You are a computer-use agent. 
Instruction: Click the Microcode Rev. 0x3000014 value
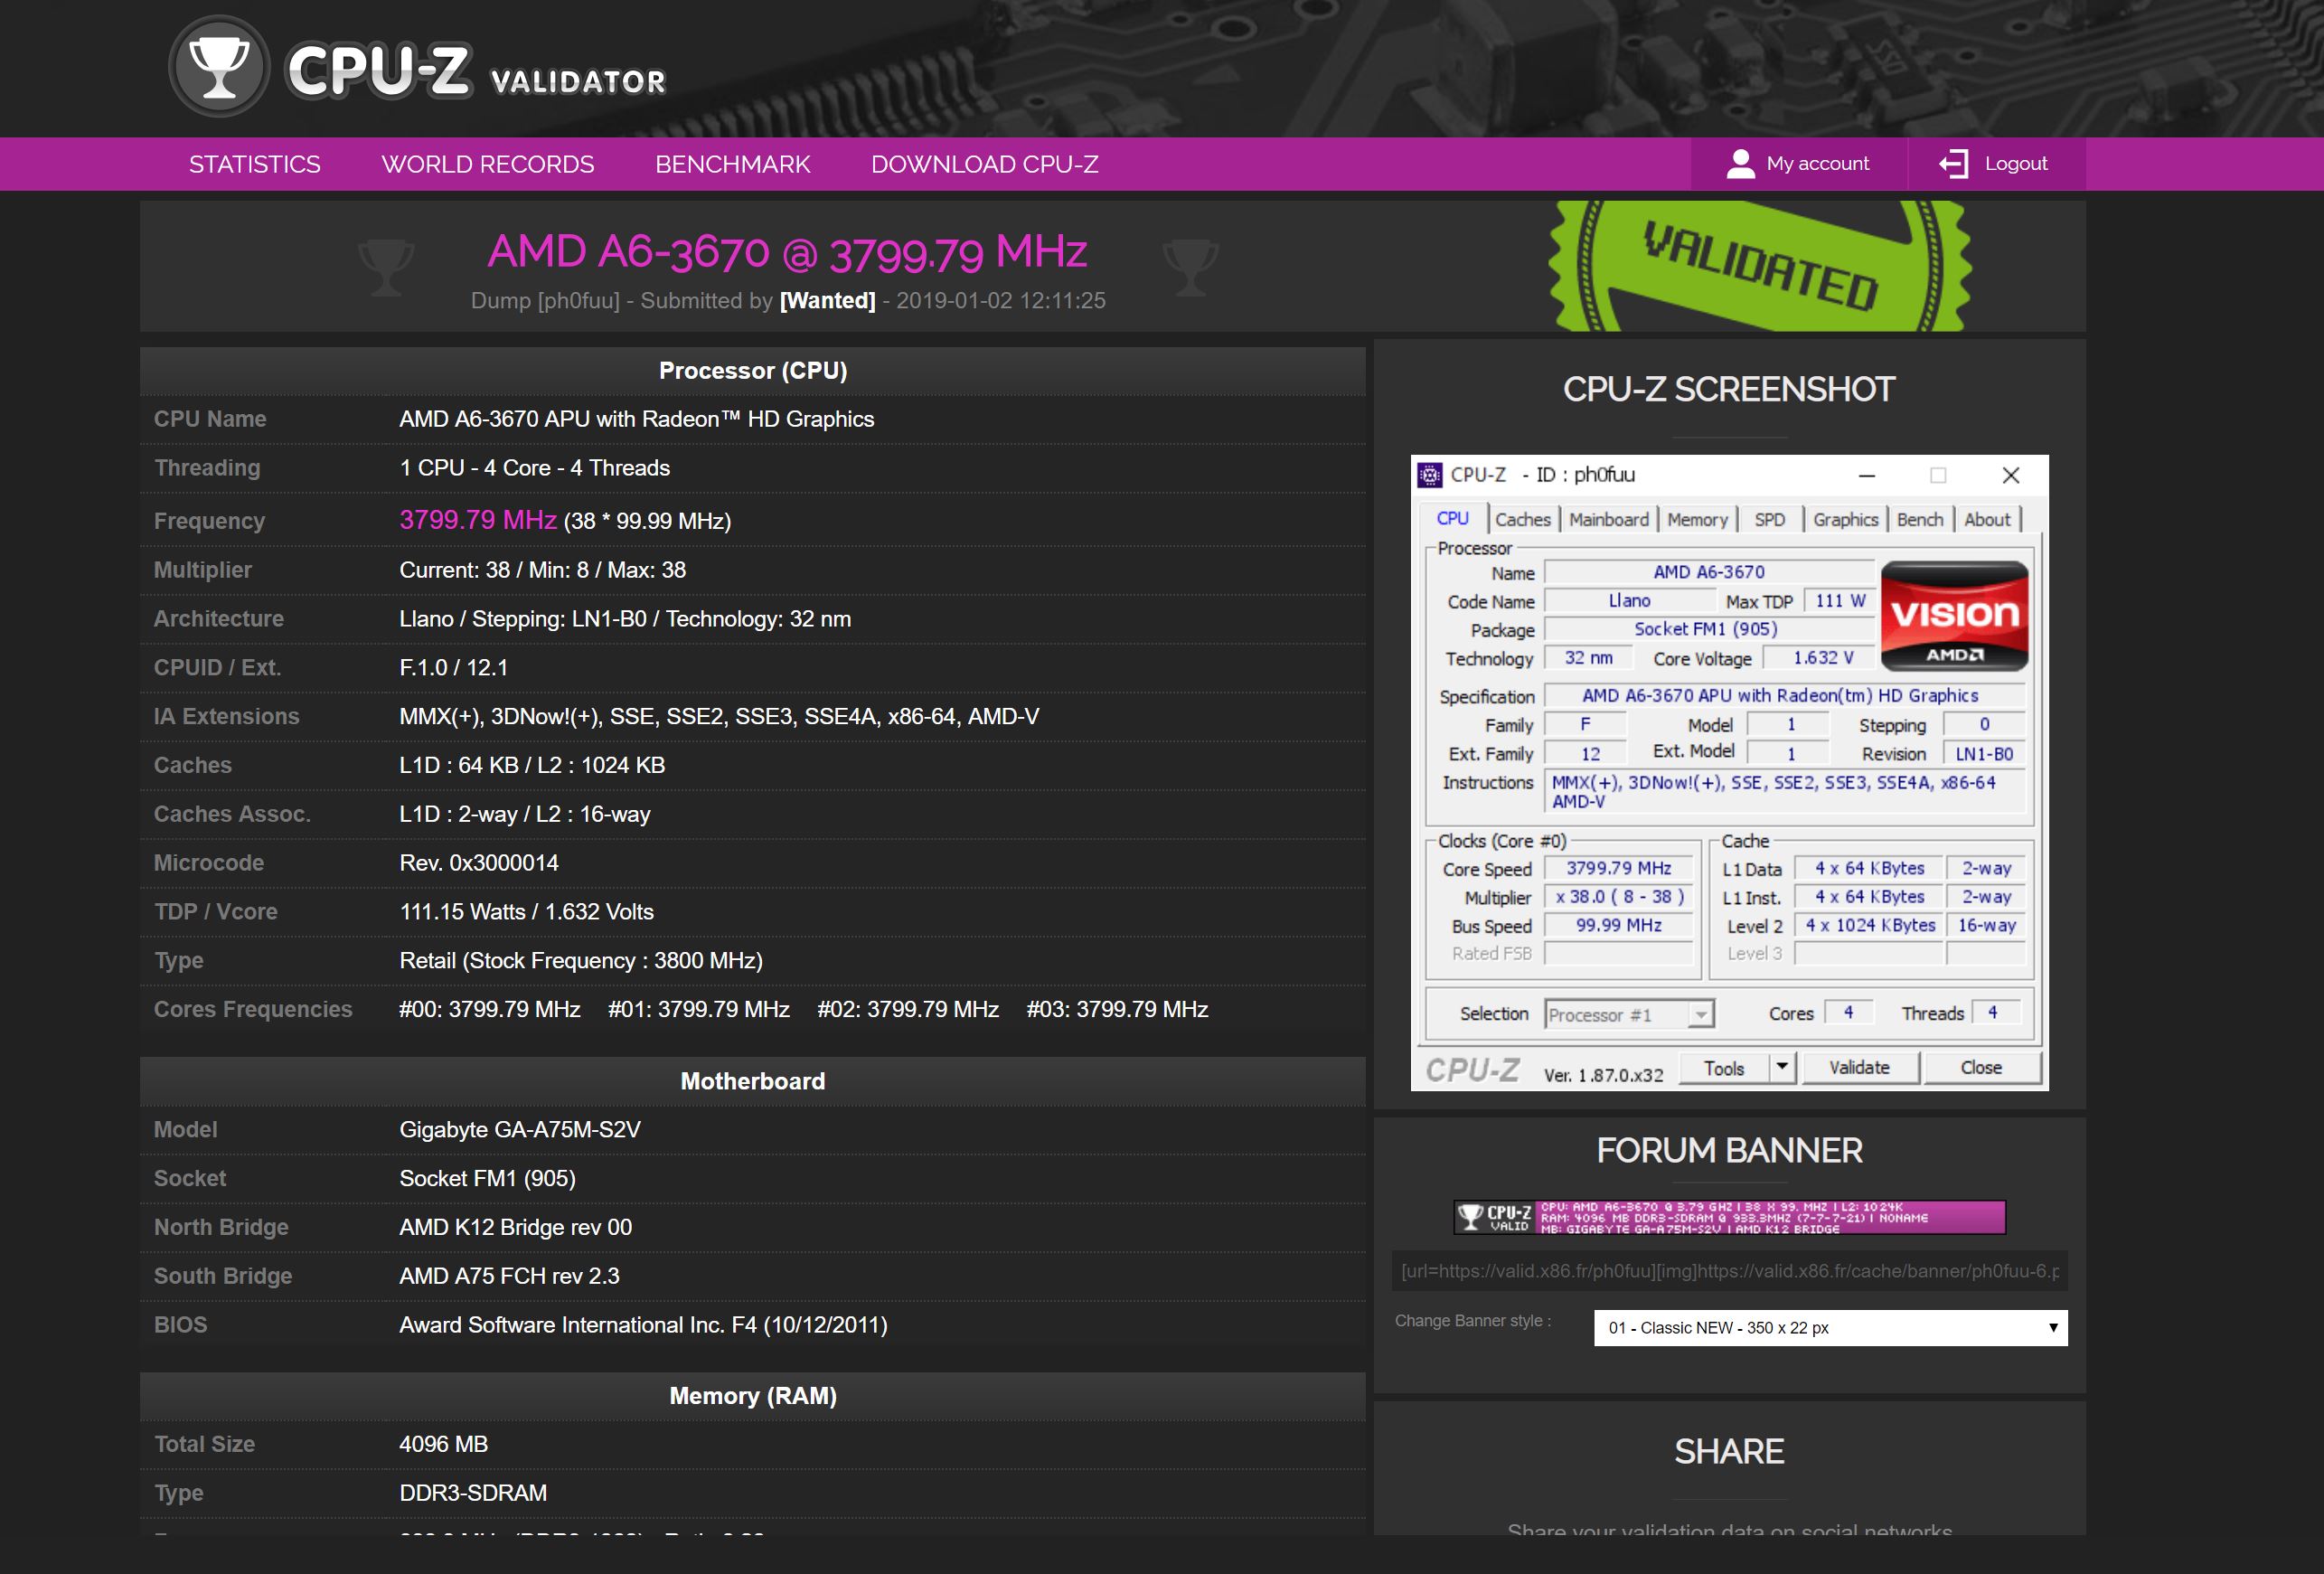pyautogui.click(x=479, y=863)
